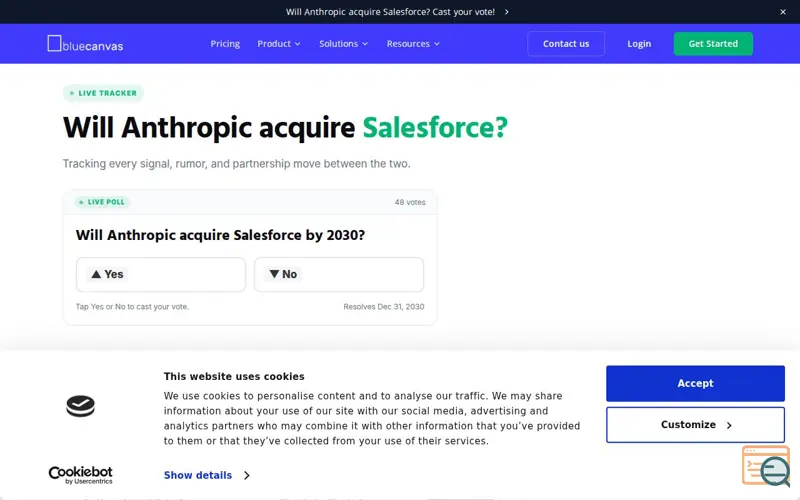This screenshot has height=500, width=800.
Task: Click the green Get Started button
Action: [713, 44]
